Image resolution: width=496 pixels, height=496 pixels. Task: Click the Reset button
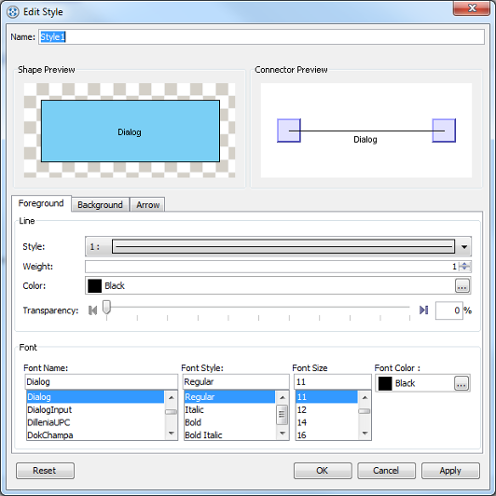45,471
